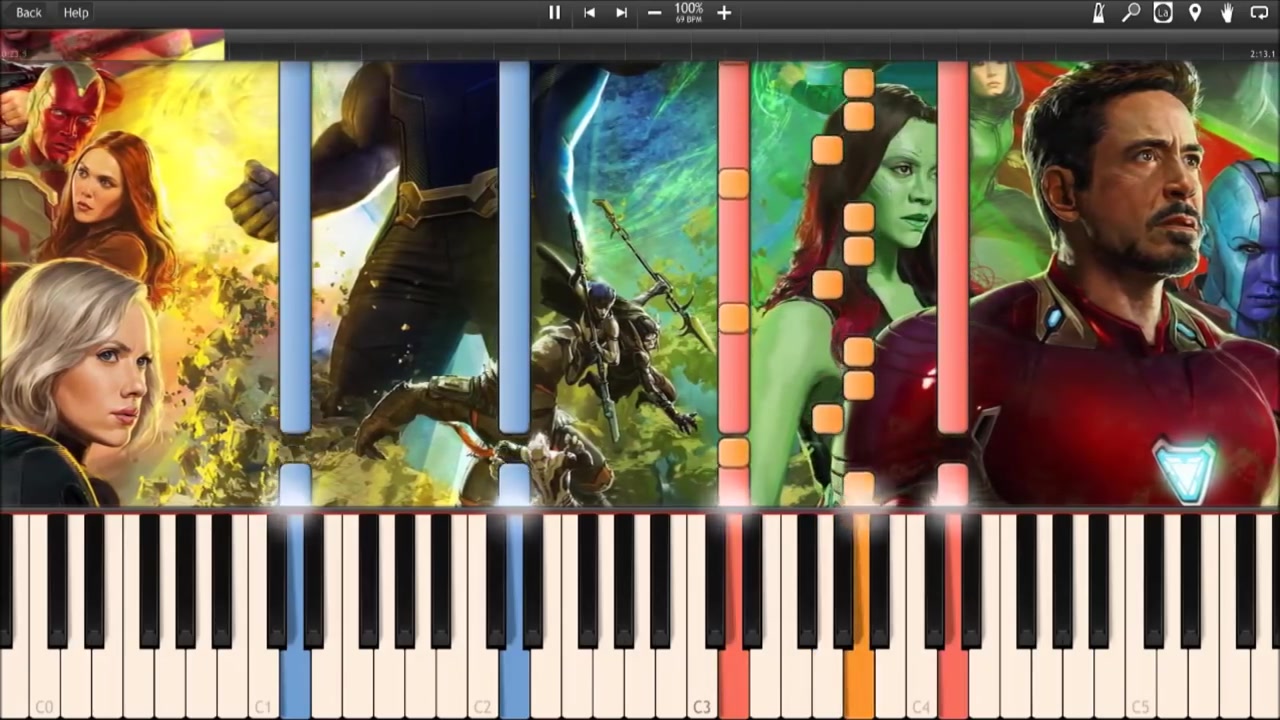Screen dimensions: 1280x720
Task: Play the C0 piano key
Action: [45, 618]
